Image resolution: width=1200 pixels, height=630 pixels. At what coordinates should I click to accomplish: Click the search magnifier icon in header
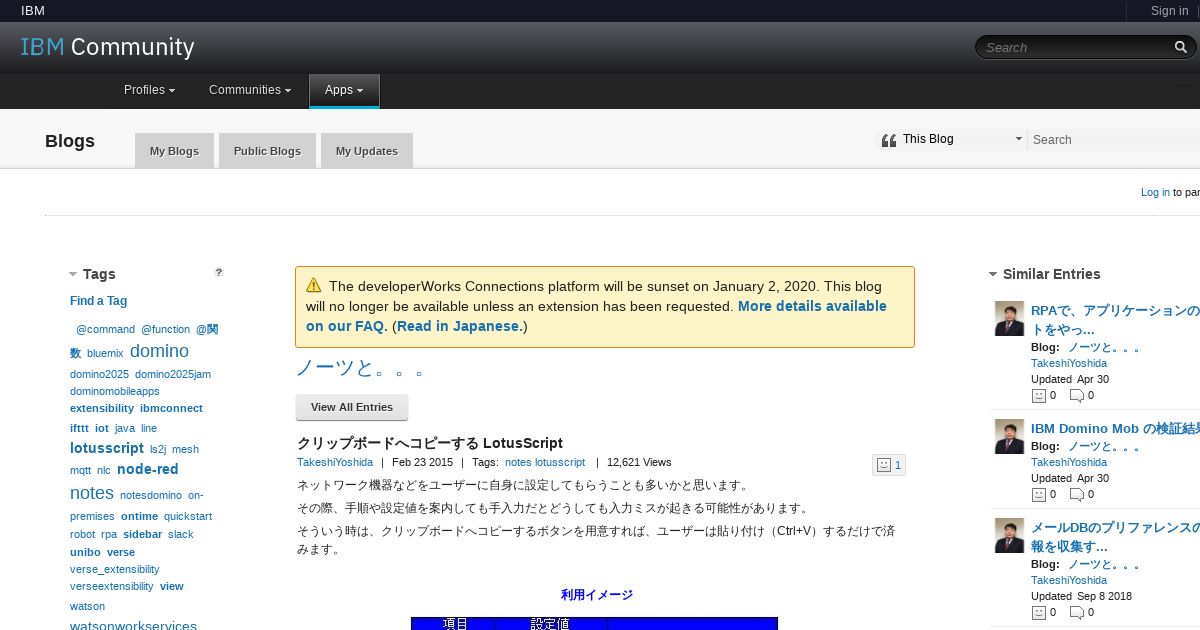point(1181,47)
